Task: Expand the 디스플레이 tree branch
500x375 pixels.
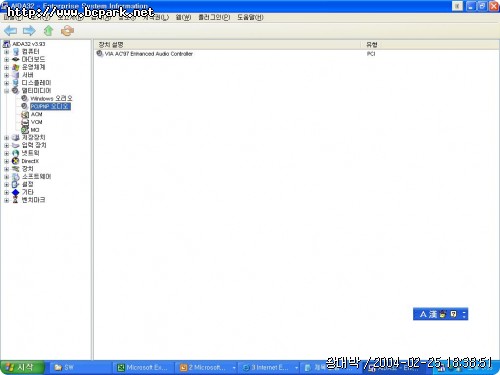Action: 6,83
